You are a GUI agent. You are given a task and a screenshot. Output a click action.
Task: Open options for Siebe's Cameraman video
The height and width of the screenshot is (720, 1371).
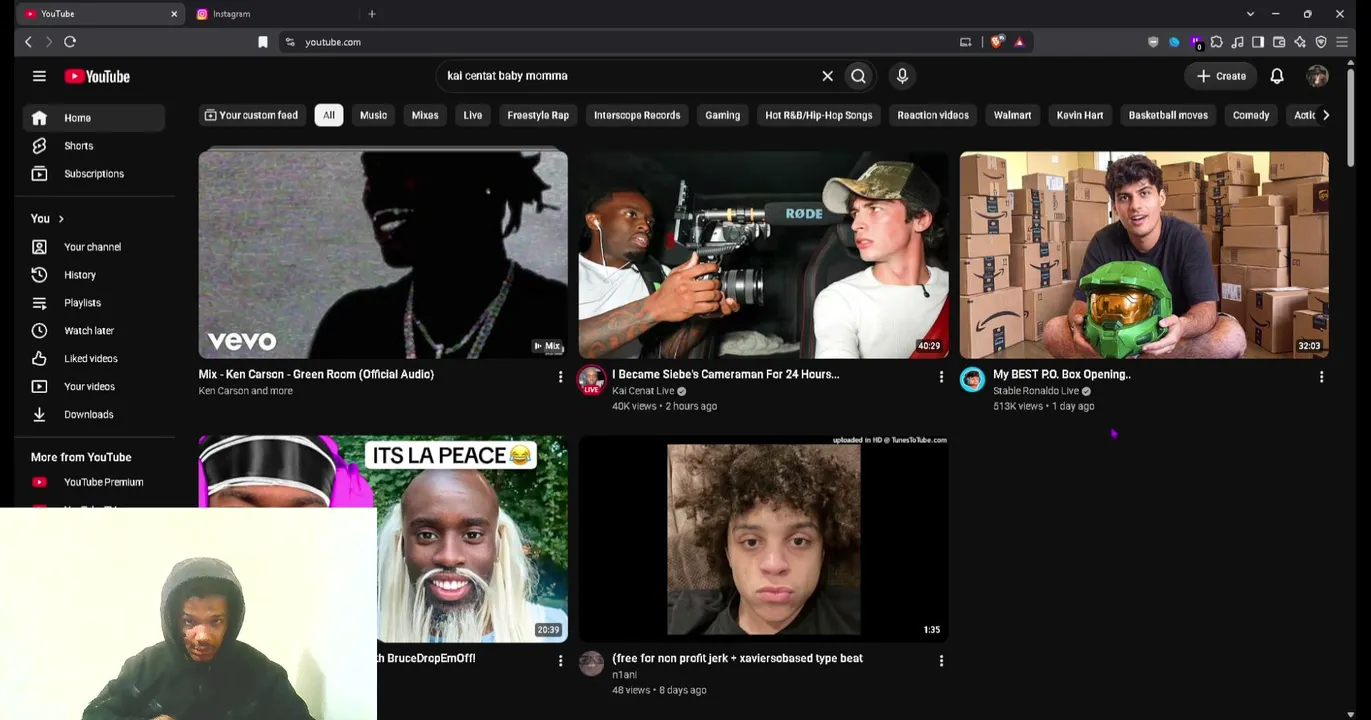(941, 377)
